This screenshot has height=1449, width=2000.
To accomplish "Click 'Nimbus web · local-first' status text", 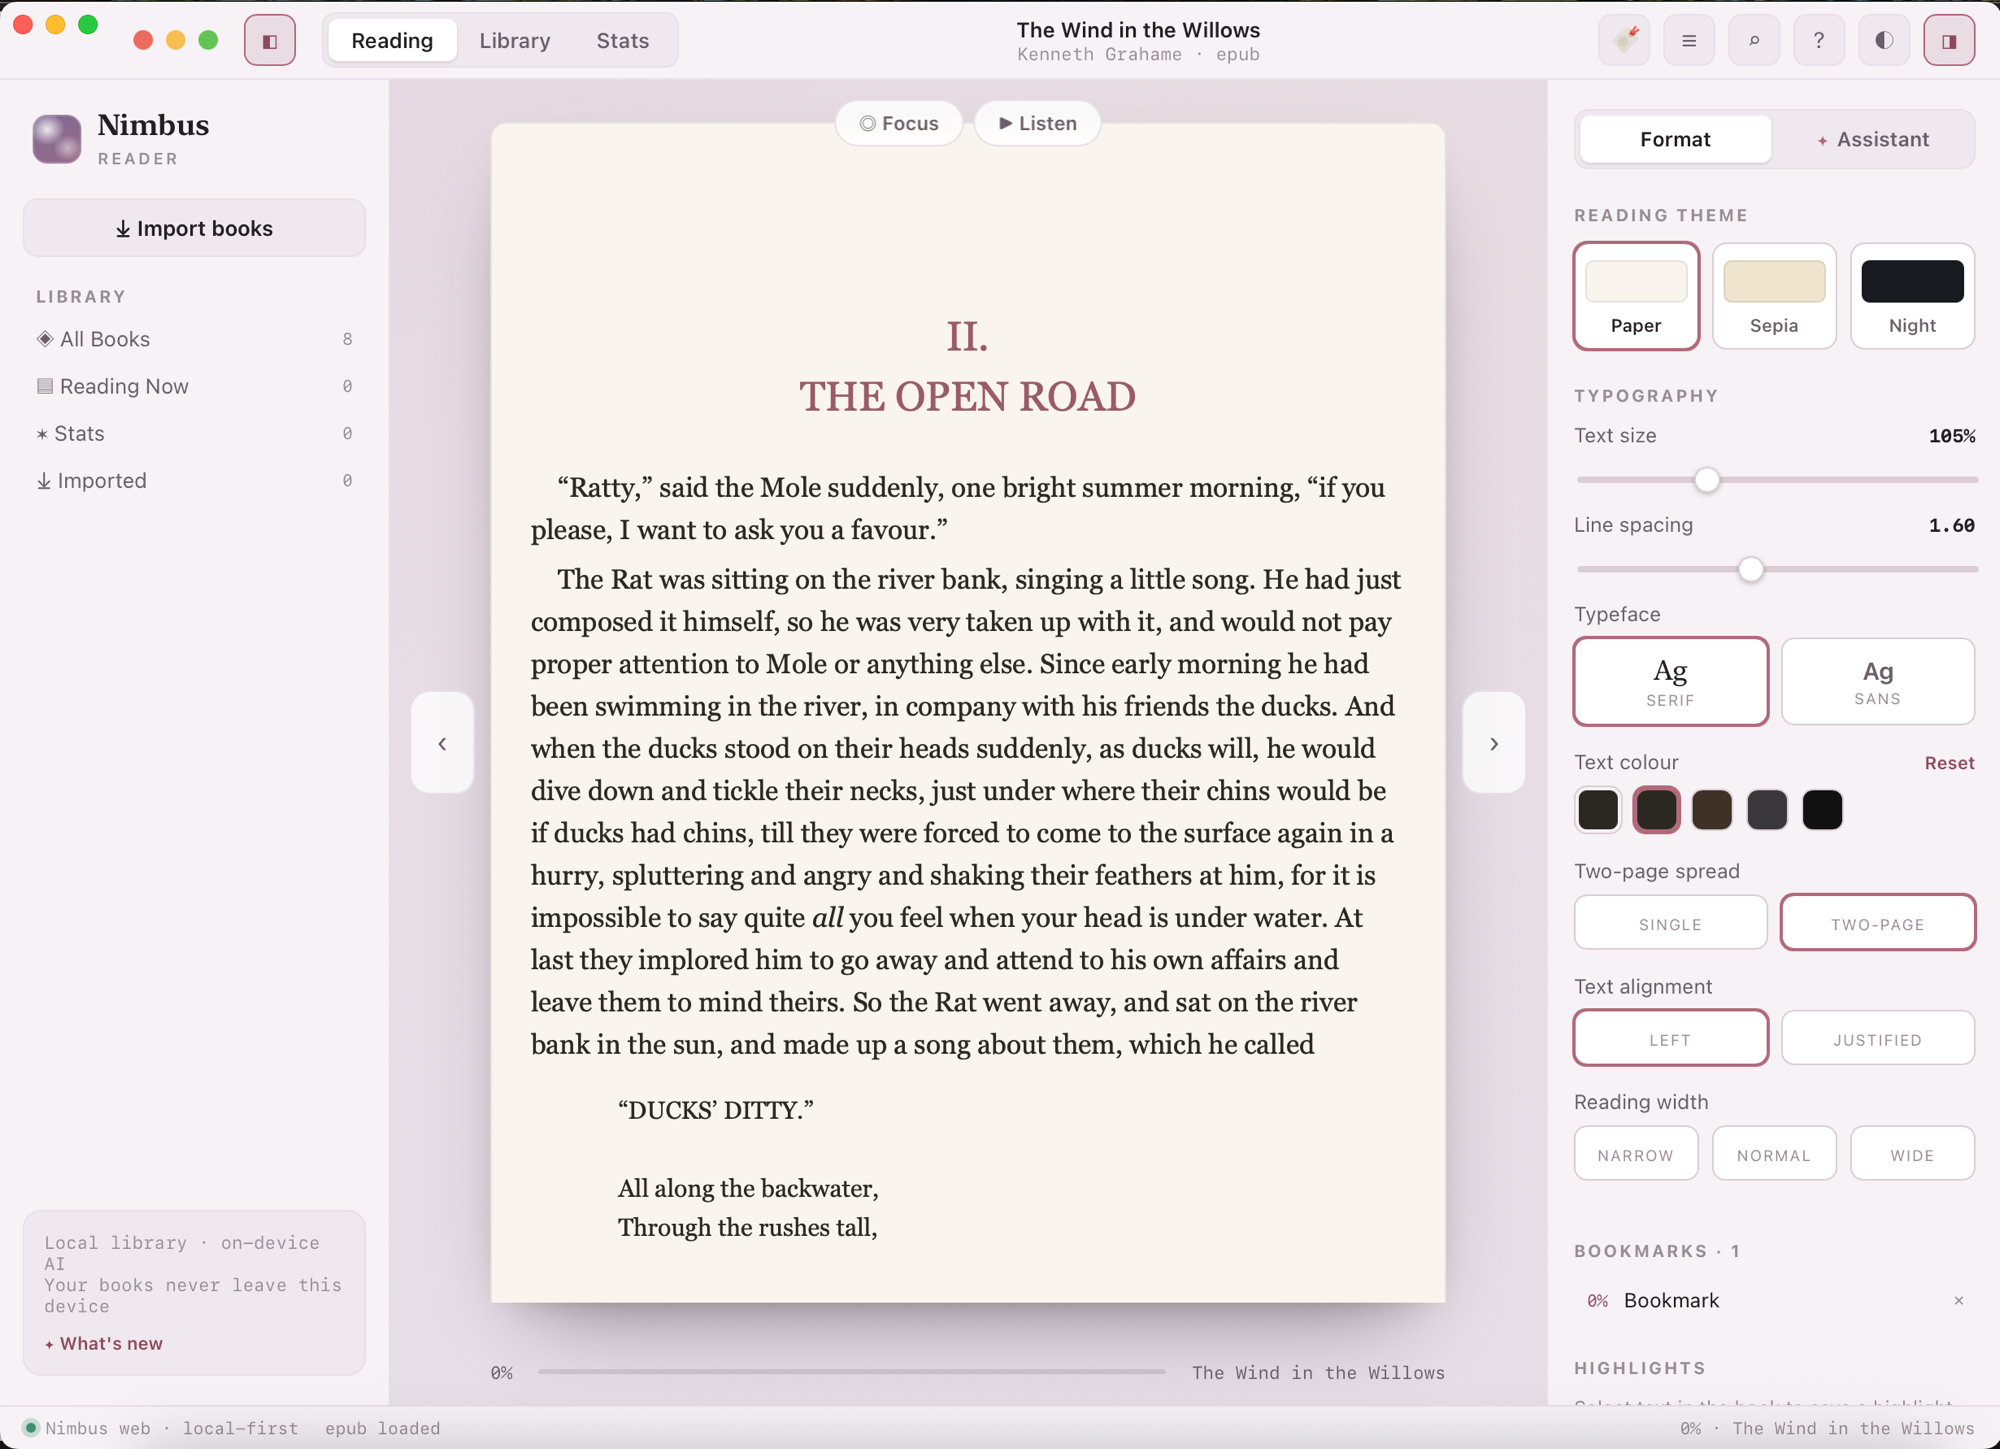I will 172,1428.
